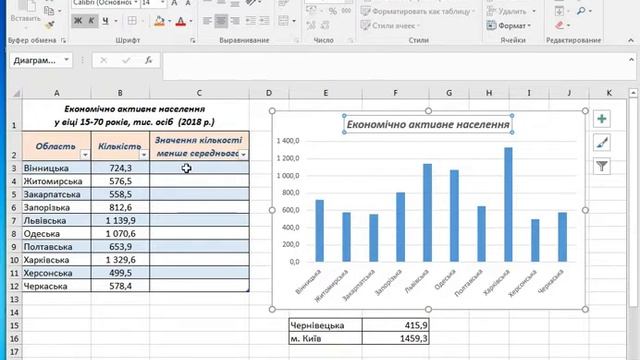This screenshot has height=360, width=640.
Task: Click the Decrease decimal icon
Action: click(325, 25)
